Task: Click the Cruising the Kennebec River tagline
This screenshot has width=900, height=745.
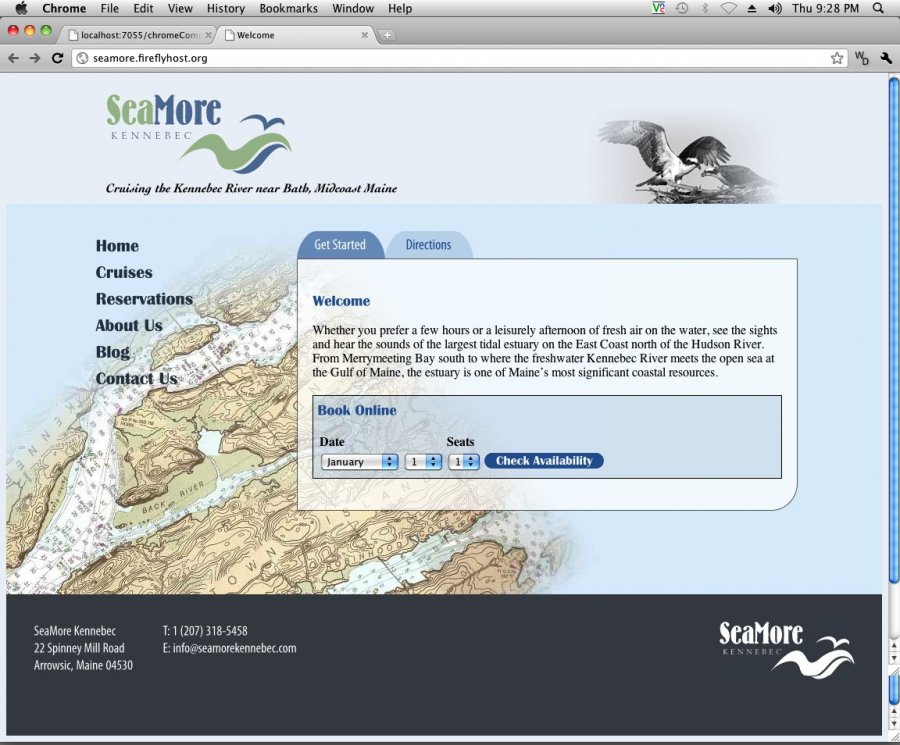Action: [251, 188]
